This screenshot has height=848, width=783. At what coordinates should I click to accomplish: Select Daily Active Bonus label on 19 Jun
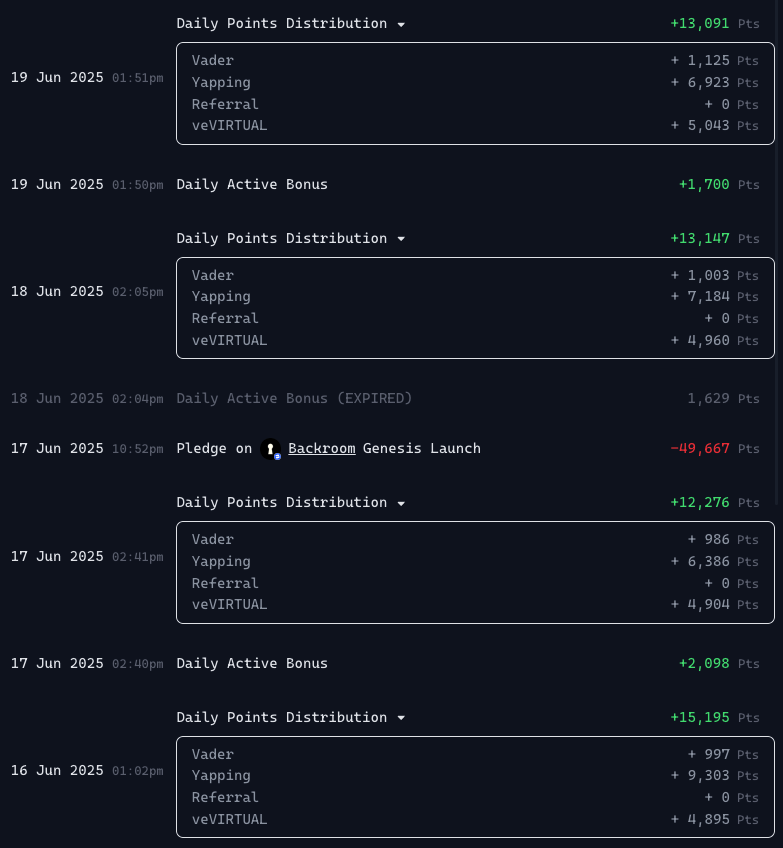[x=252, y=184]
